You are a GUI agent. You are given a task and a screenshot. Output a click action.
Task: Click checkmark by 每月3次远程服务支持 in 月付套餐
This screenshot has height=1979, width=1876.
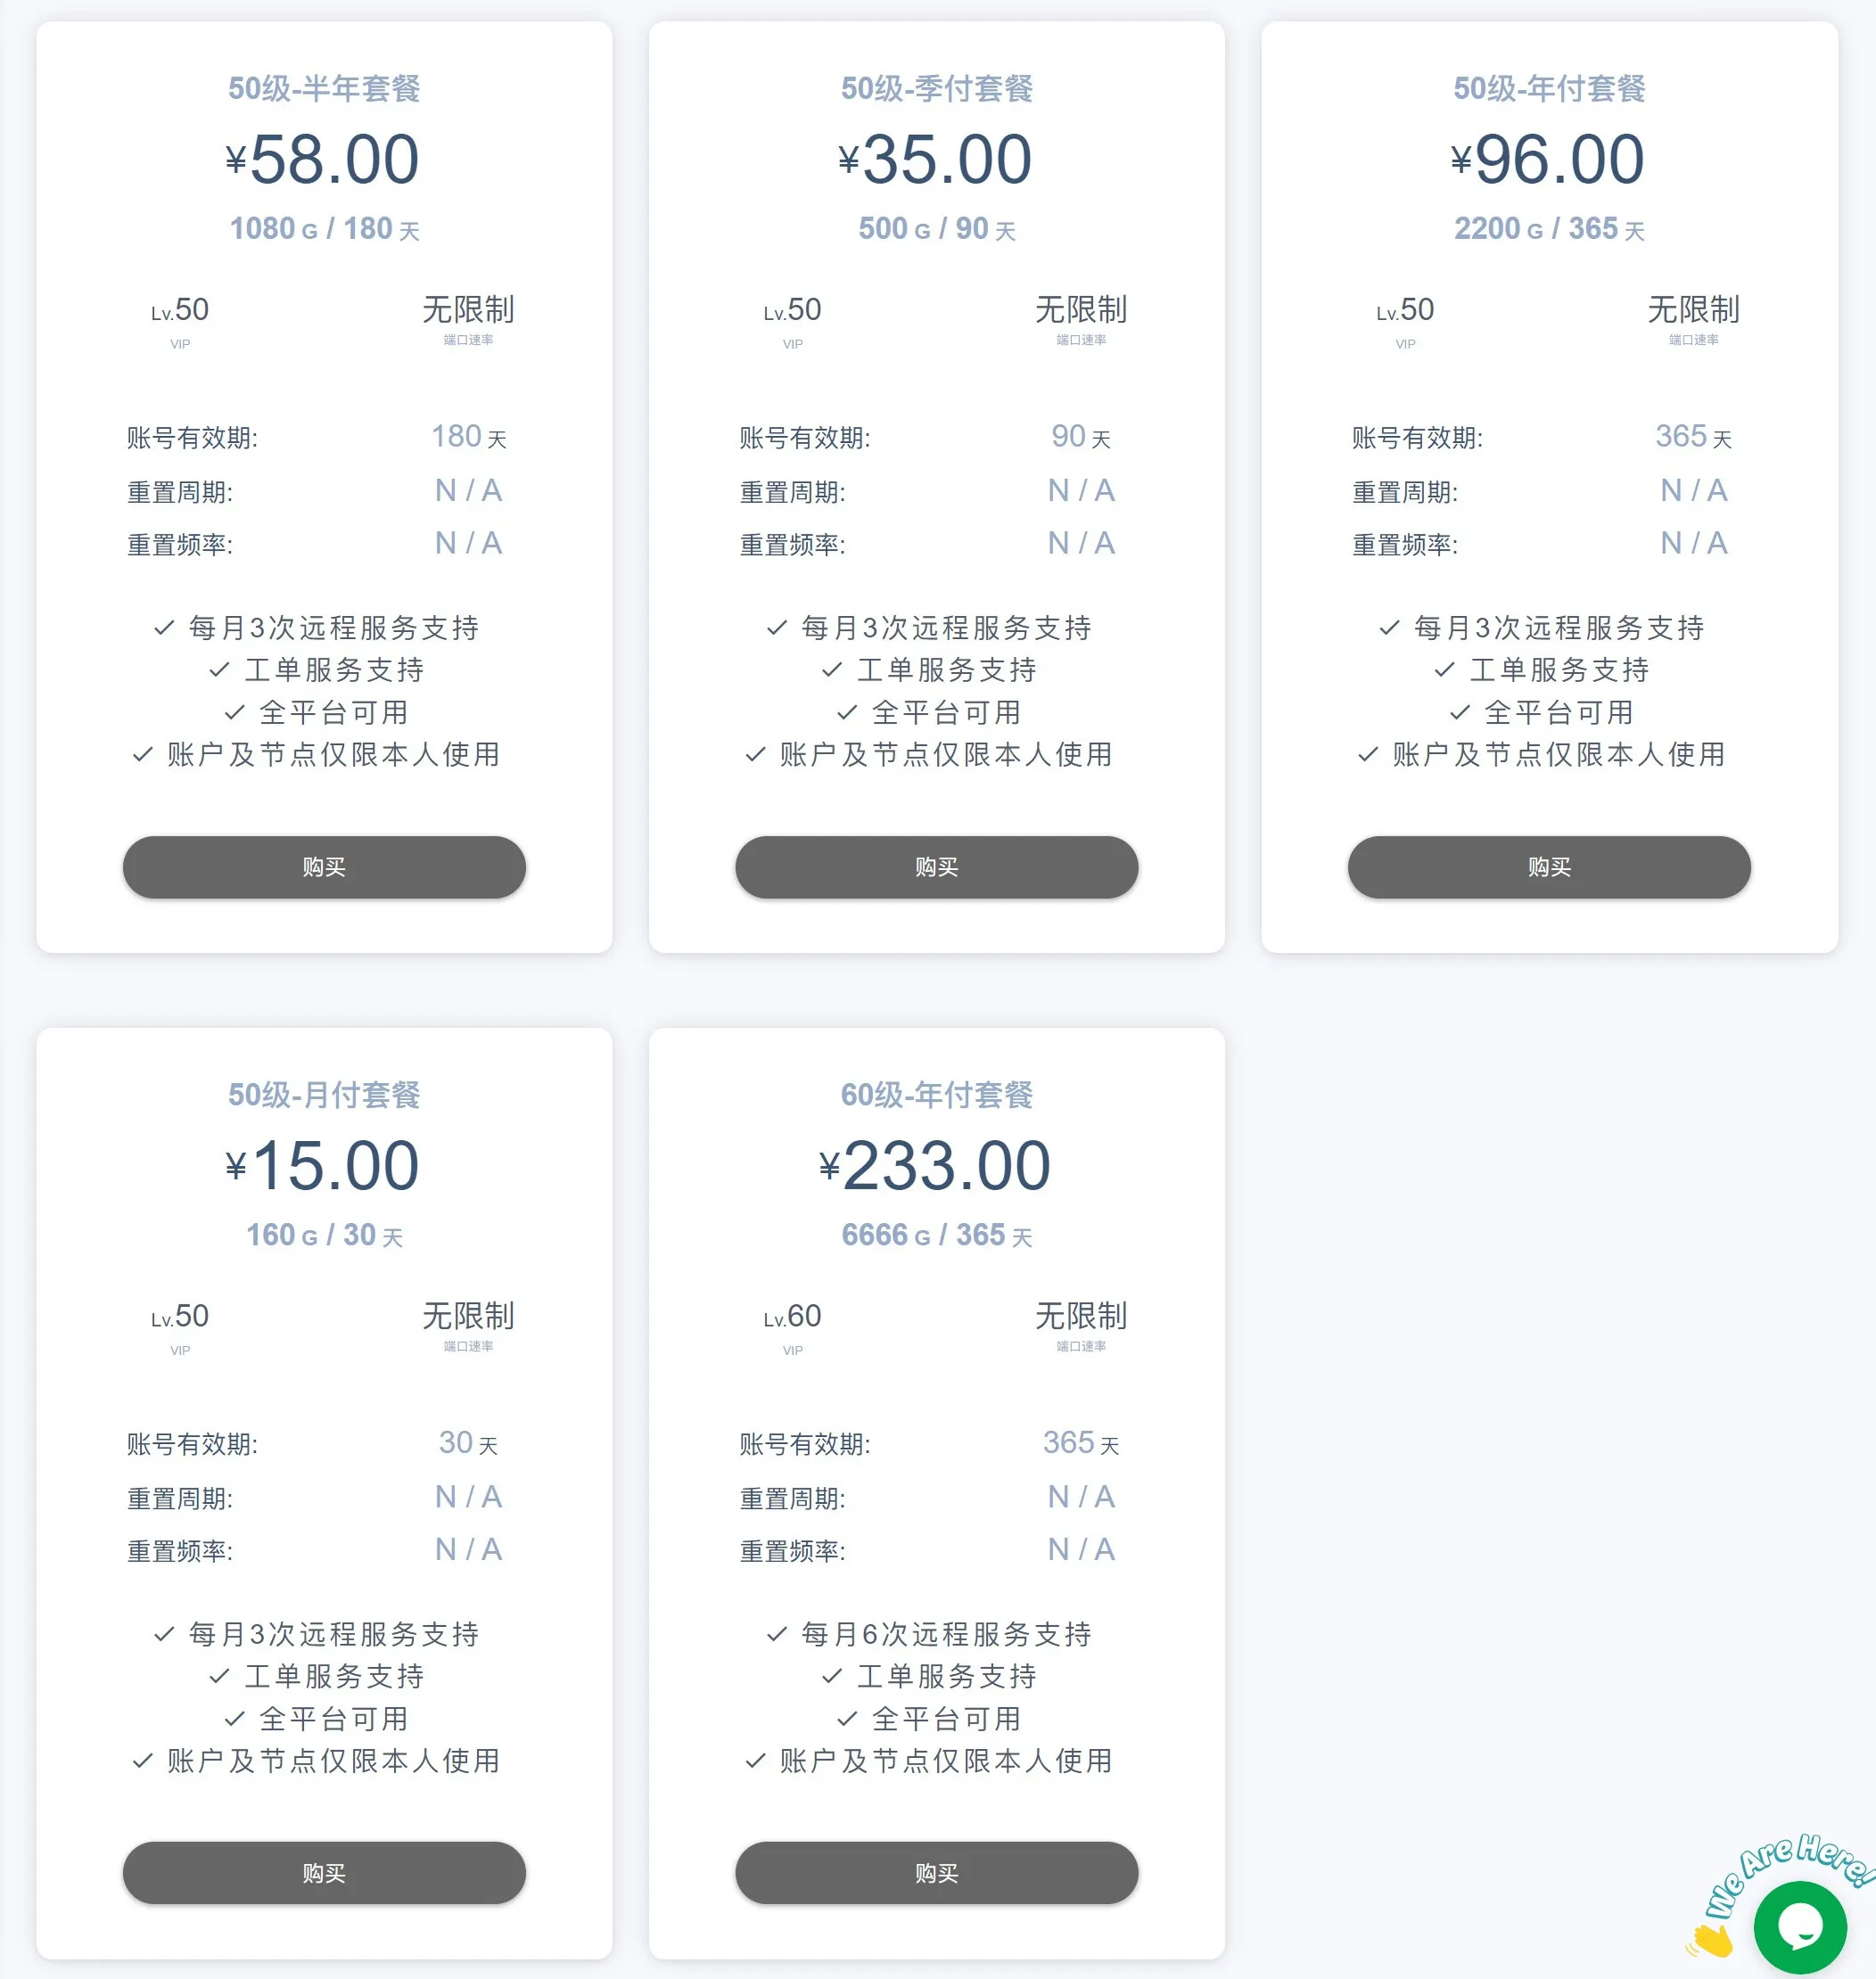click(164, 1634)
